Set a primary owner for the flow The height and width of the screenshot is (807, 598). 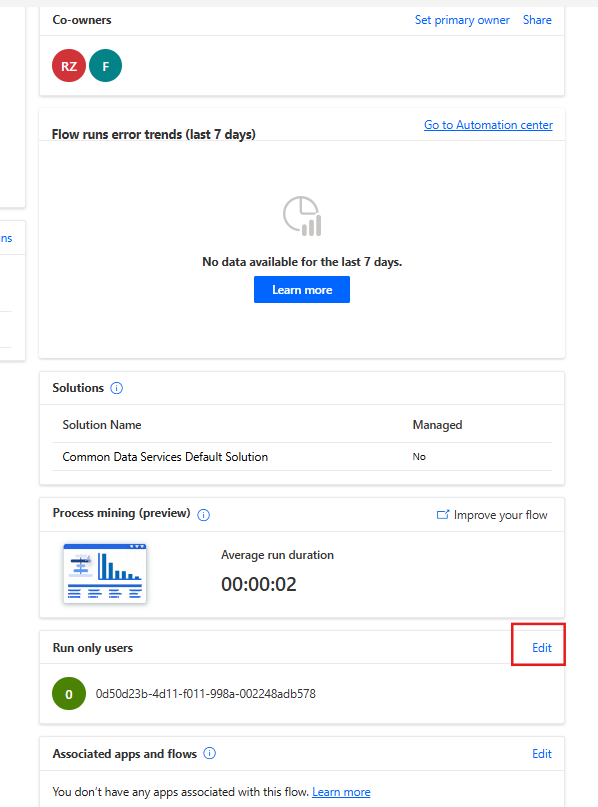[462, 19]
